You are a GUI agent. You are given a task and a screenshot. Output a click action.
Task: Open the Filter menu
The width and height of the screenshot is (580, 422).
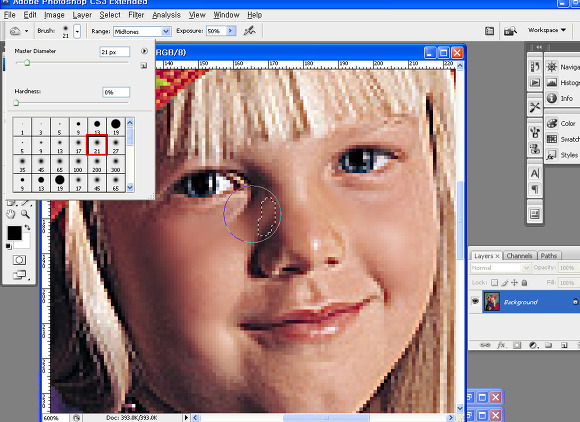tap(136, 15)
